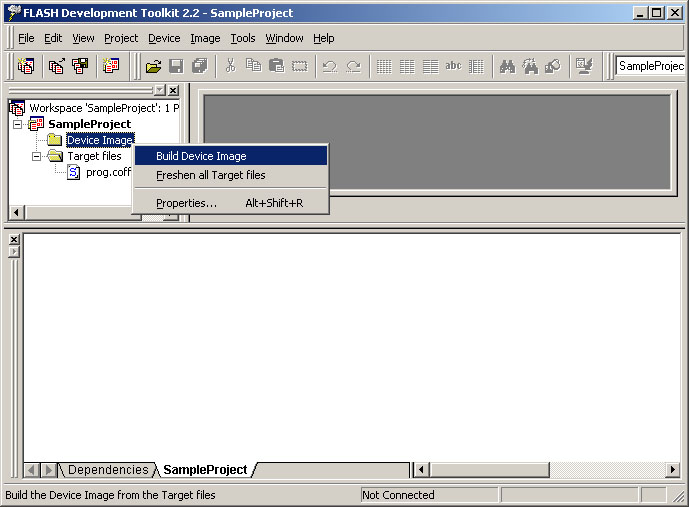Maximize the FLASH Development Toolkit window
Screen dimensions: 689x507
[x=656, y=13]
